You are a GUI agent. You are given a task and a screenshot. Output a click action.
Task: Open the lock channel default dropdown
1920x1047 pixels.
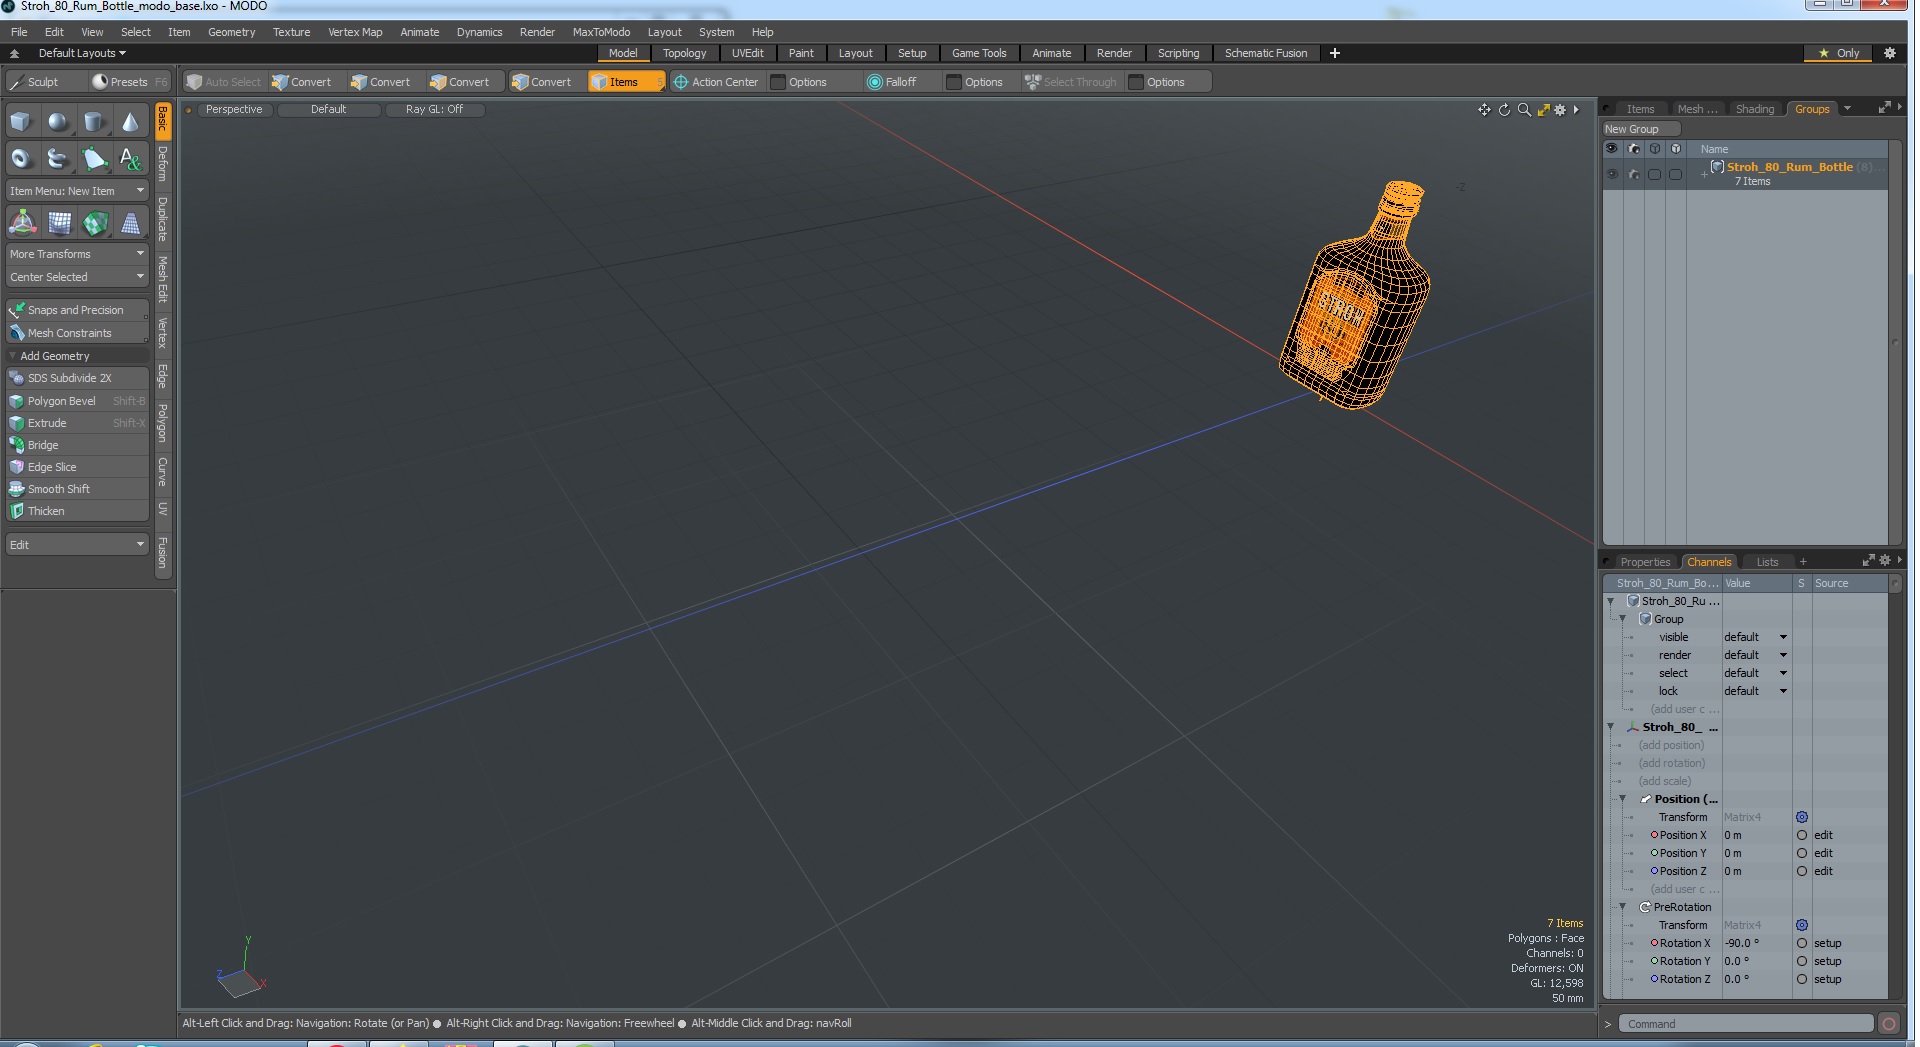coord(1755,691)
